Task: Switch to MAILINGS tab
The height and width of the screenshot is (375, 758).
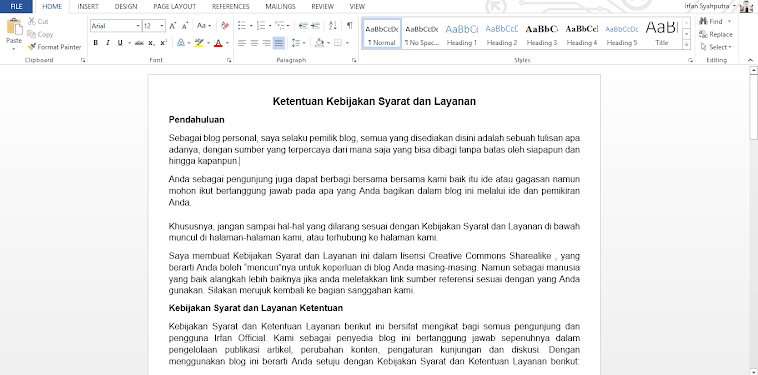Action: click(280, 7)
